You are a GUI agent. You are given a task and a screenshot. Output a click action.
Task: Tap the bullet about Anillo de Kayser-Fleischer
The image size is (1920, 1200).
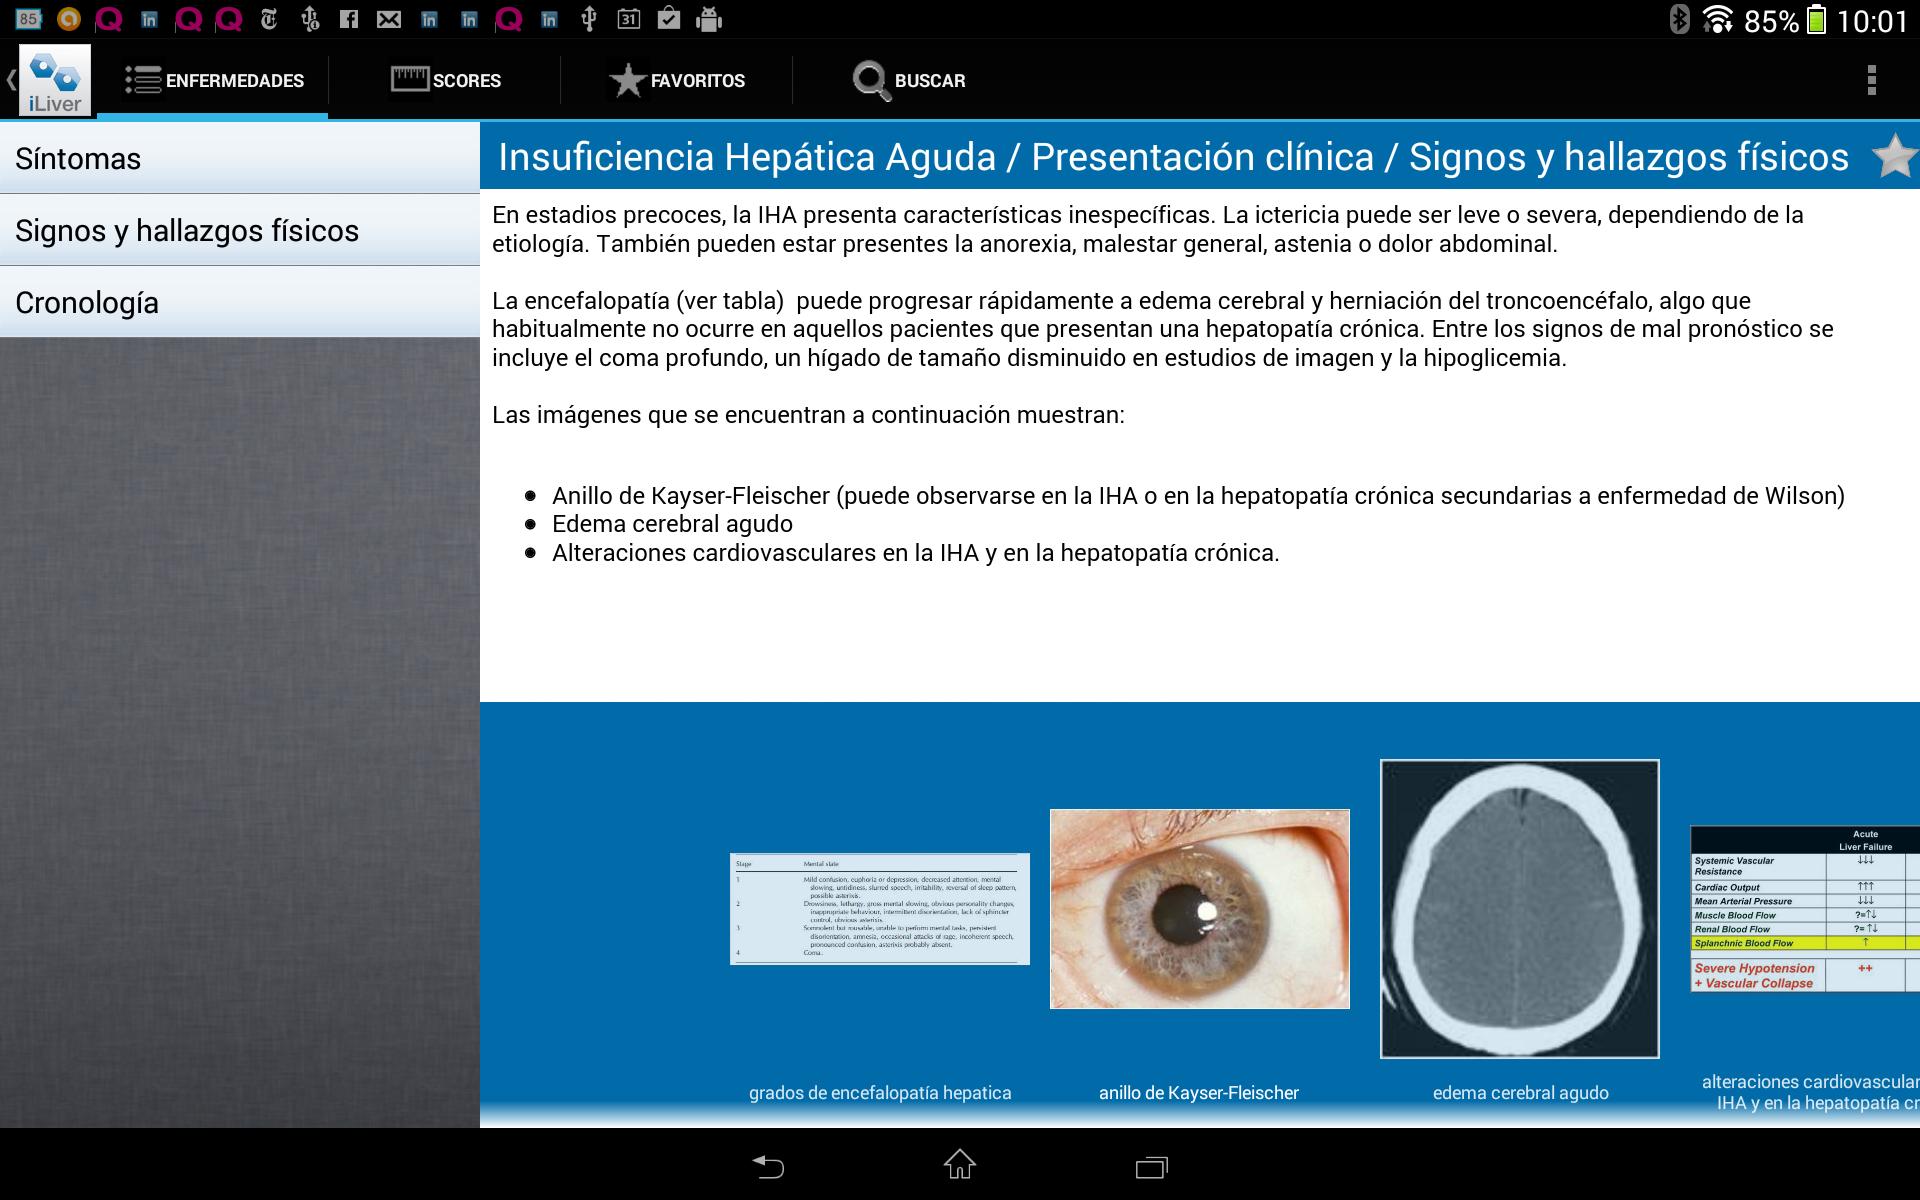pos(1198,496)
